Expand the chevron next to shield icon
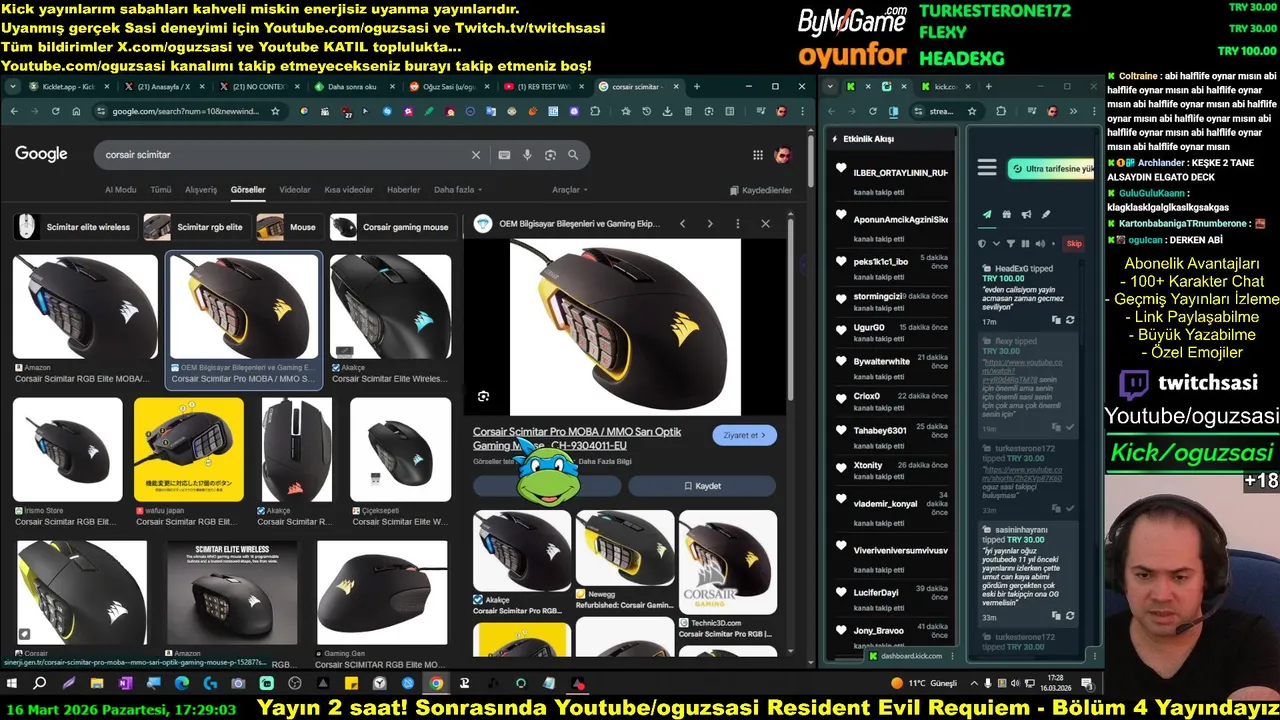 click(994, 243)
